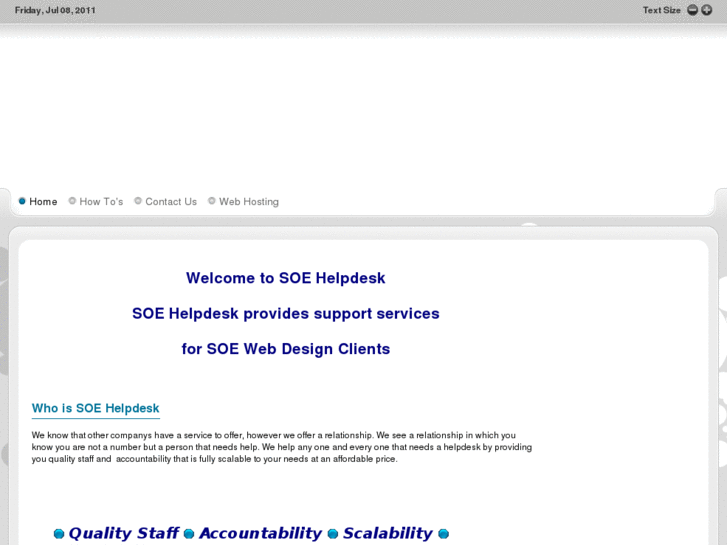Click the gray bullet beside Contact Us

pos(138,201)
